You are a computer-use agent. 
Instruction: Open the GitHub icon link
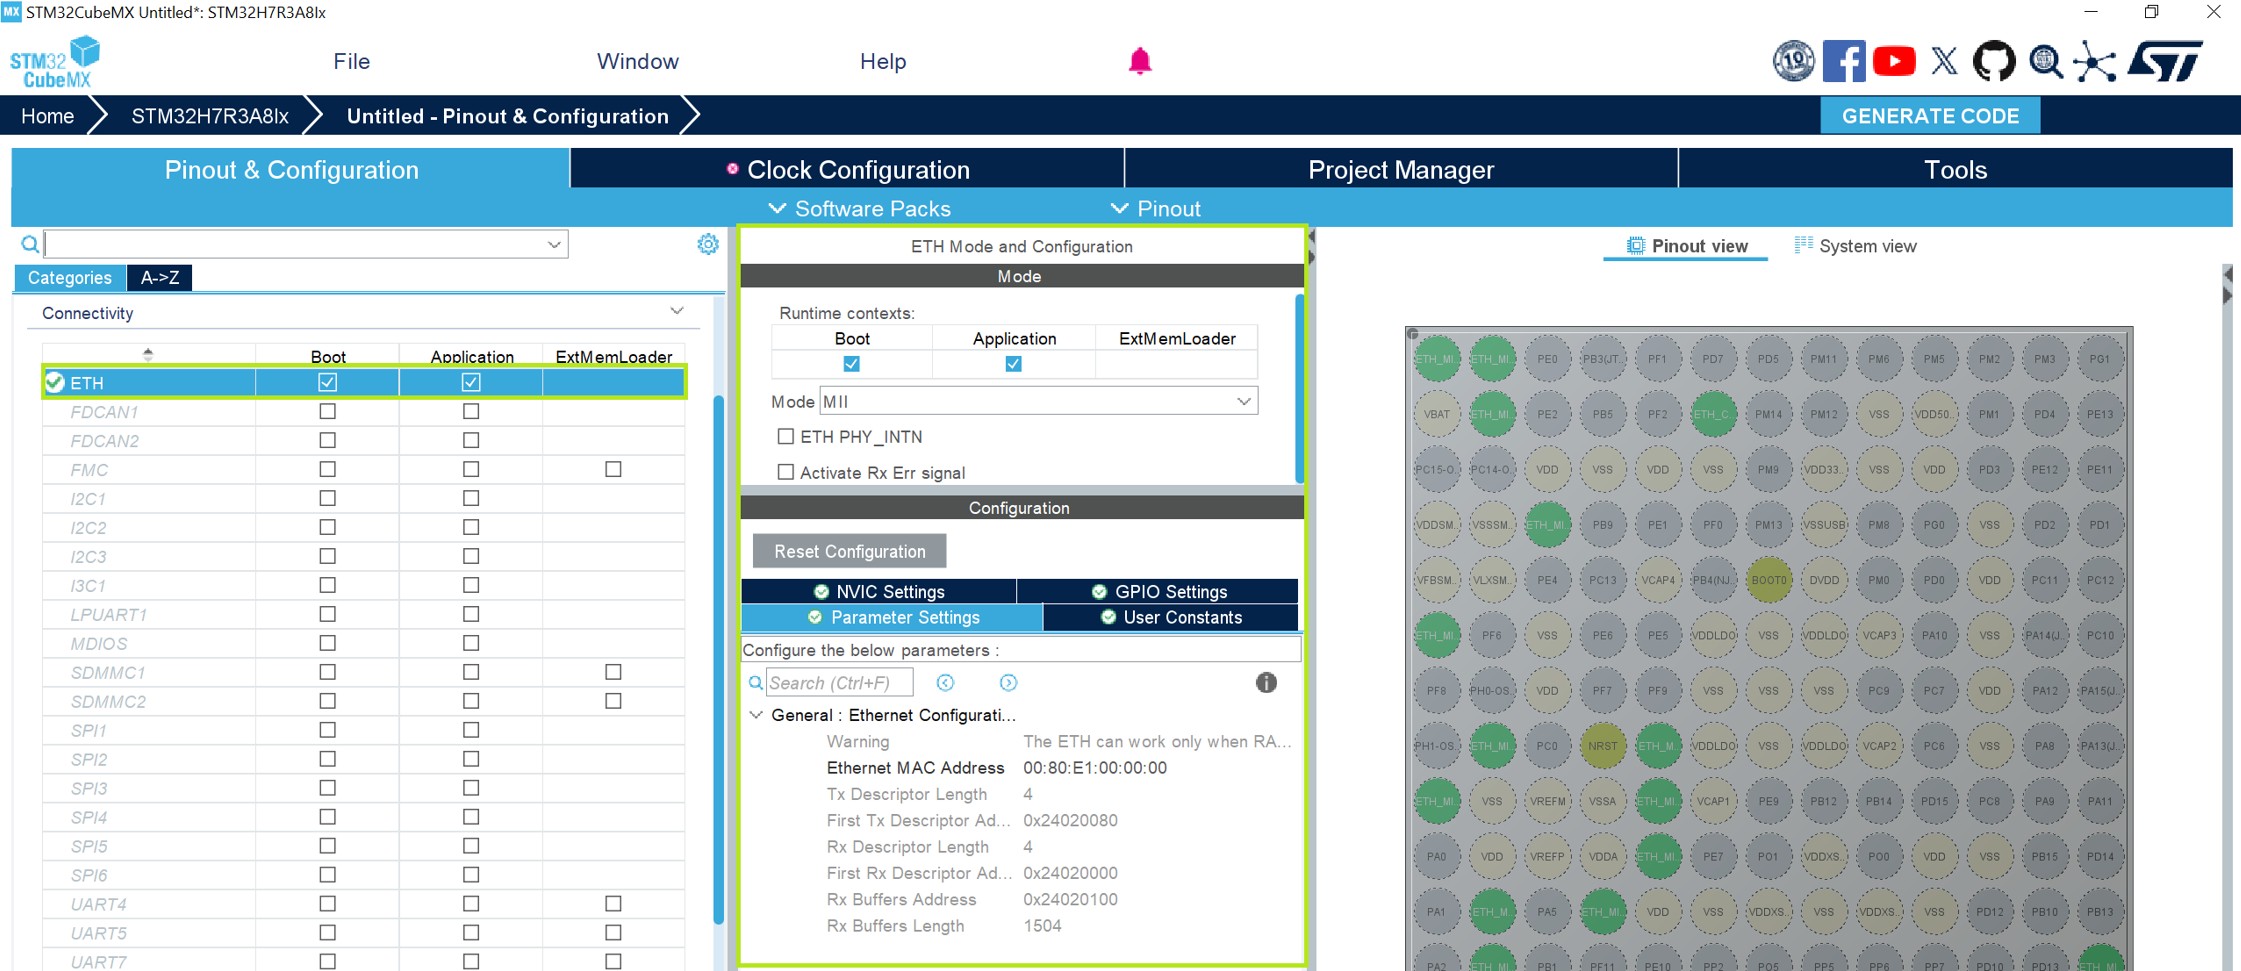pyautogui.click(x=1994, y=61)
